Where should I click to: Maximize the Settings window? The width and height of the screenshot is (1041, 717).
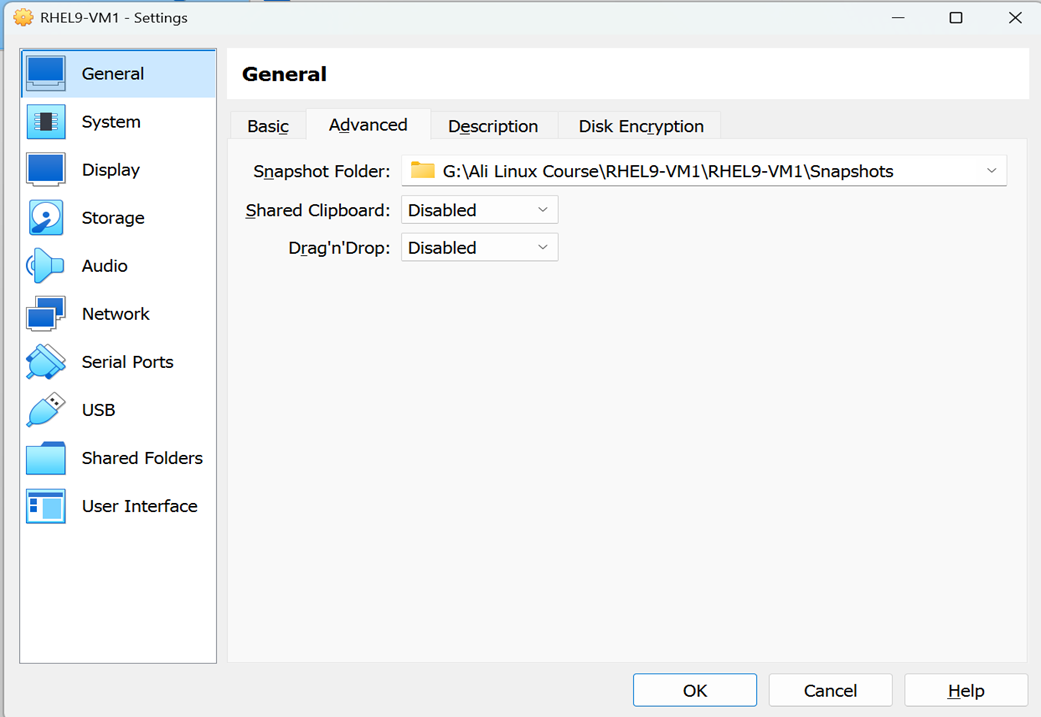[x=956, y=18]
